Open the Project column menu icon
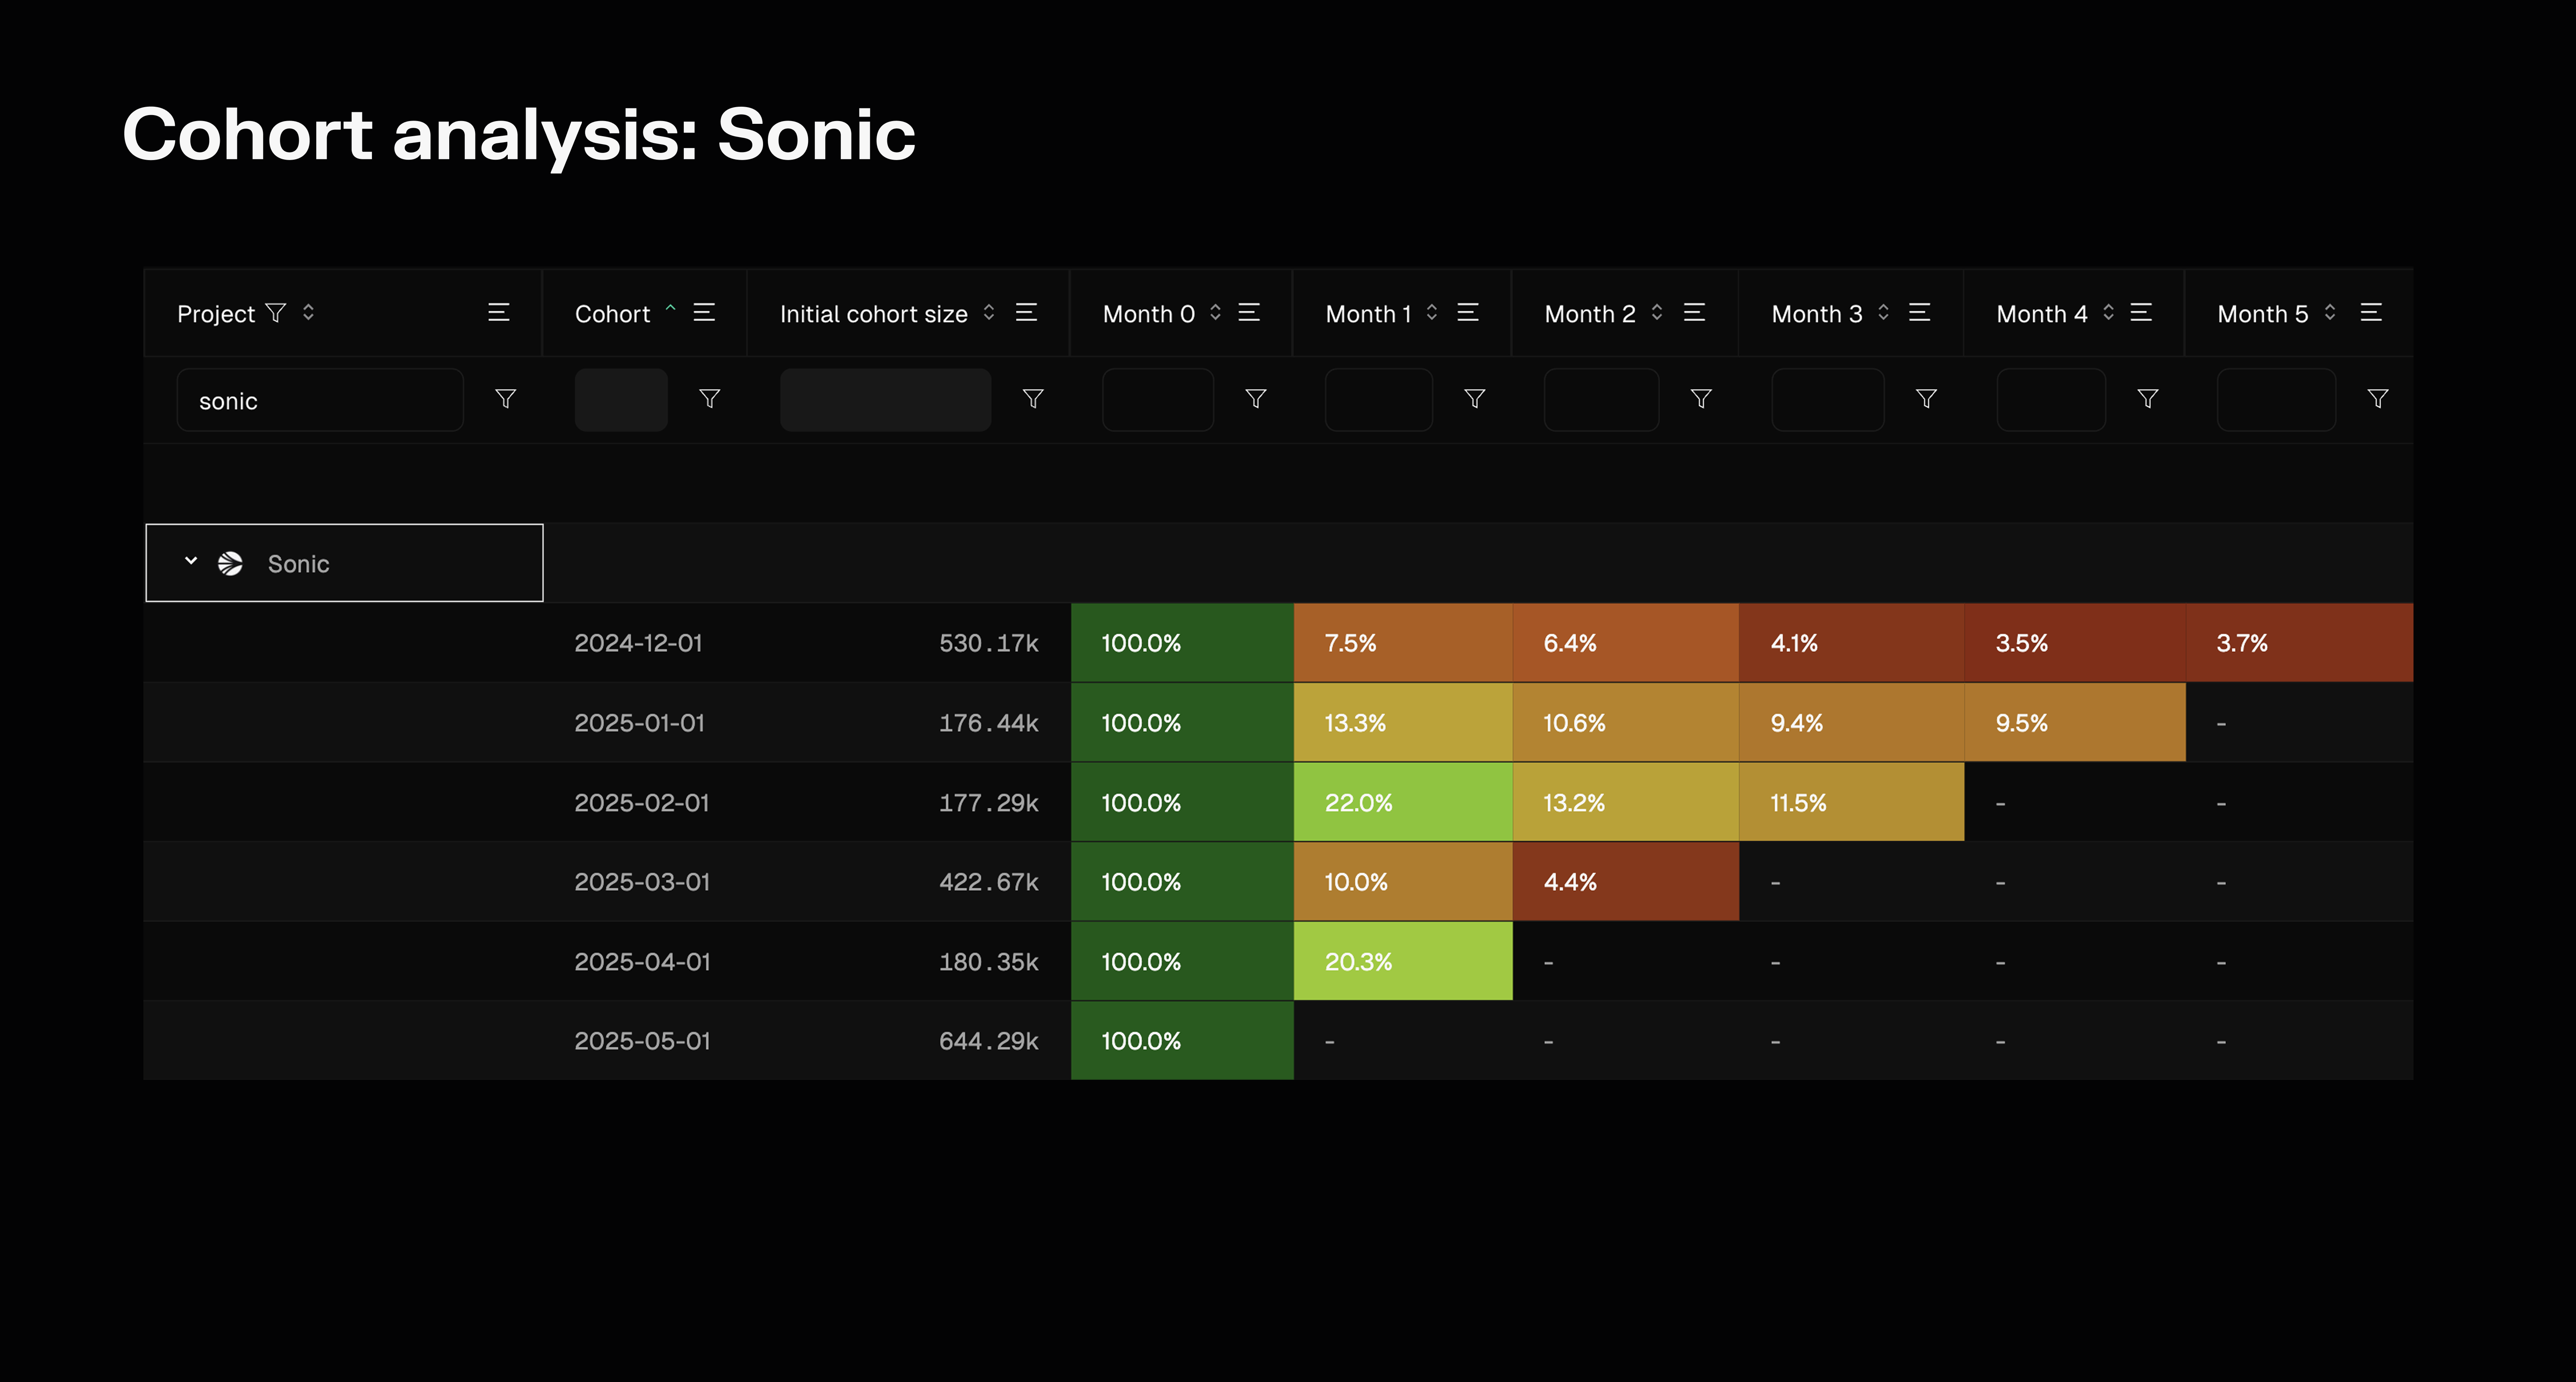The image size is (2576, 1382). [498, 313]
